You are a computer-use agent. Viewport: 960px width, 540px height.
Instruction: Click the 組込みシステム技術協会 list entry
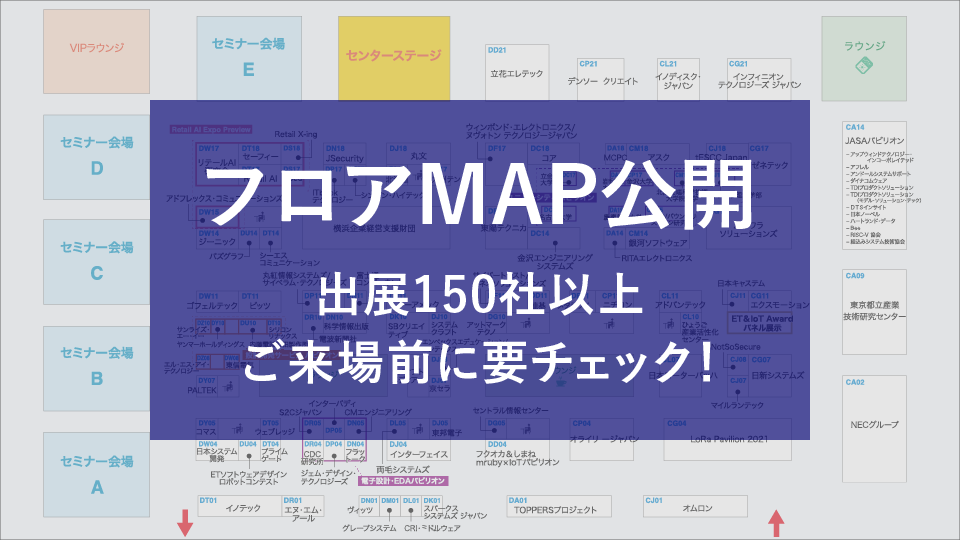point(876,242)
